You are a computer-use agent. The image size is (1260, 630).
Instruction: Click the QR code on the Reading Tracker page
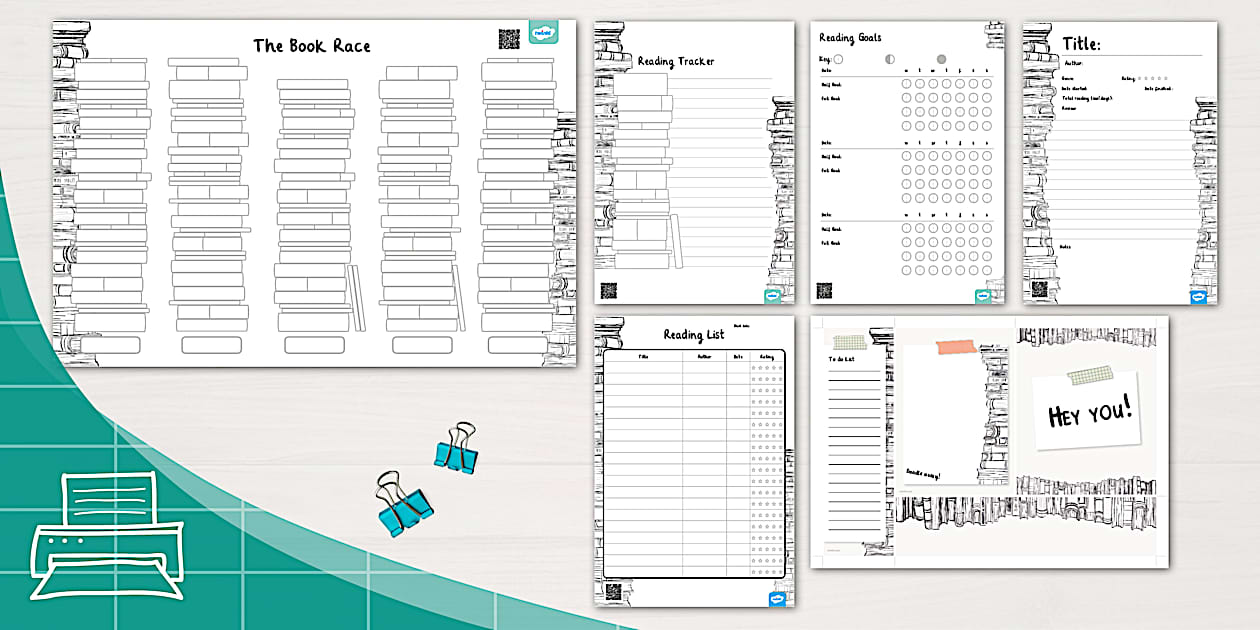609,291
